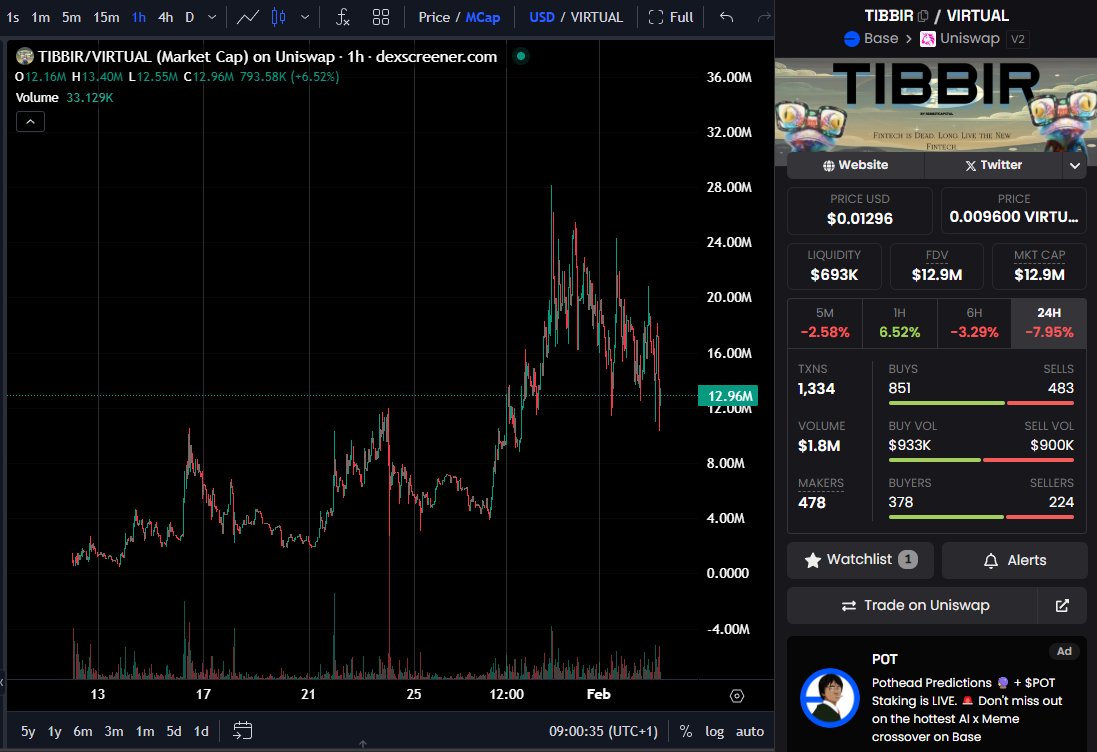Image resolution: width=1097 pixels, height=752 pixels.
Task: Click the buyers versus sellers bar
Action: click(x=981, y=517)
